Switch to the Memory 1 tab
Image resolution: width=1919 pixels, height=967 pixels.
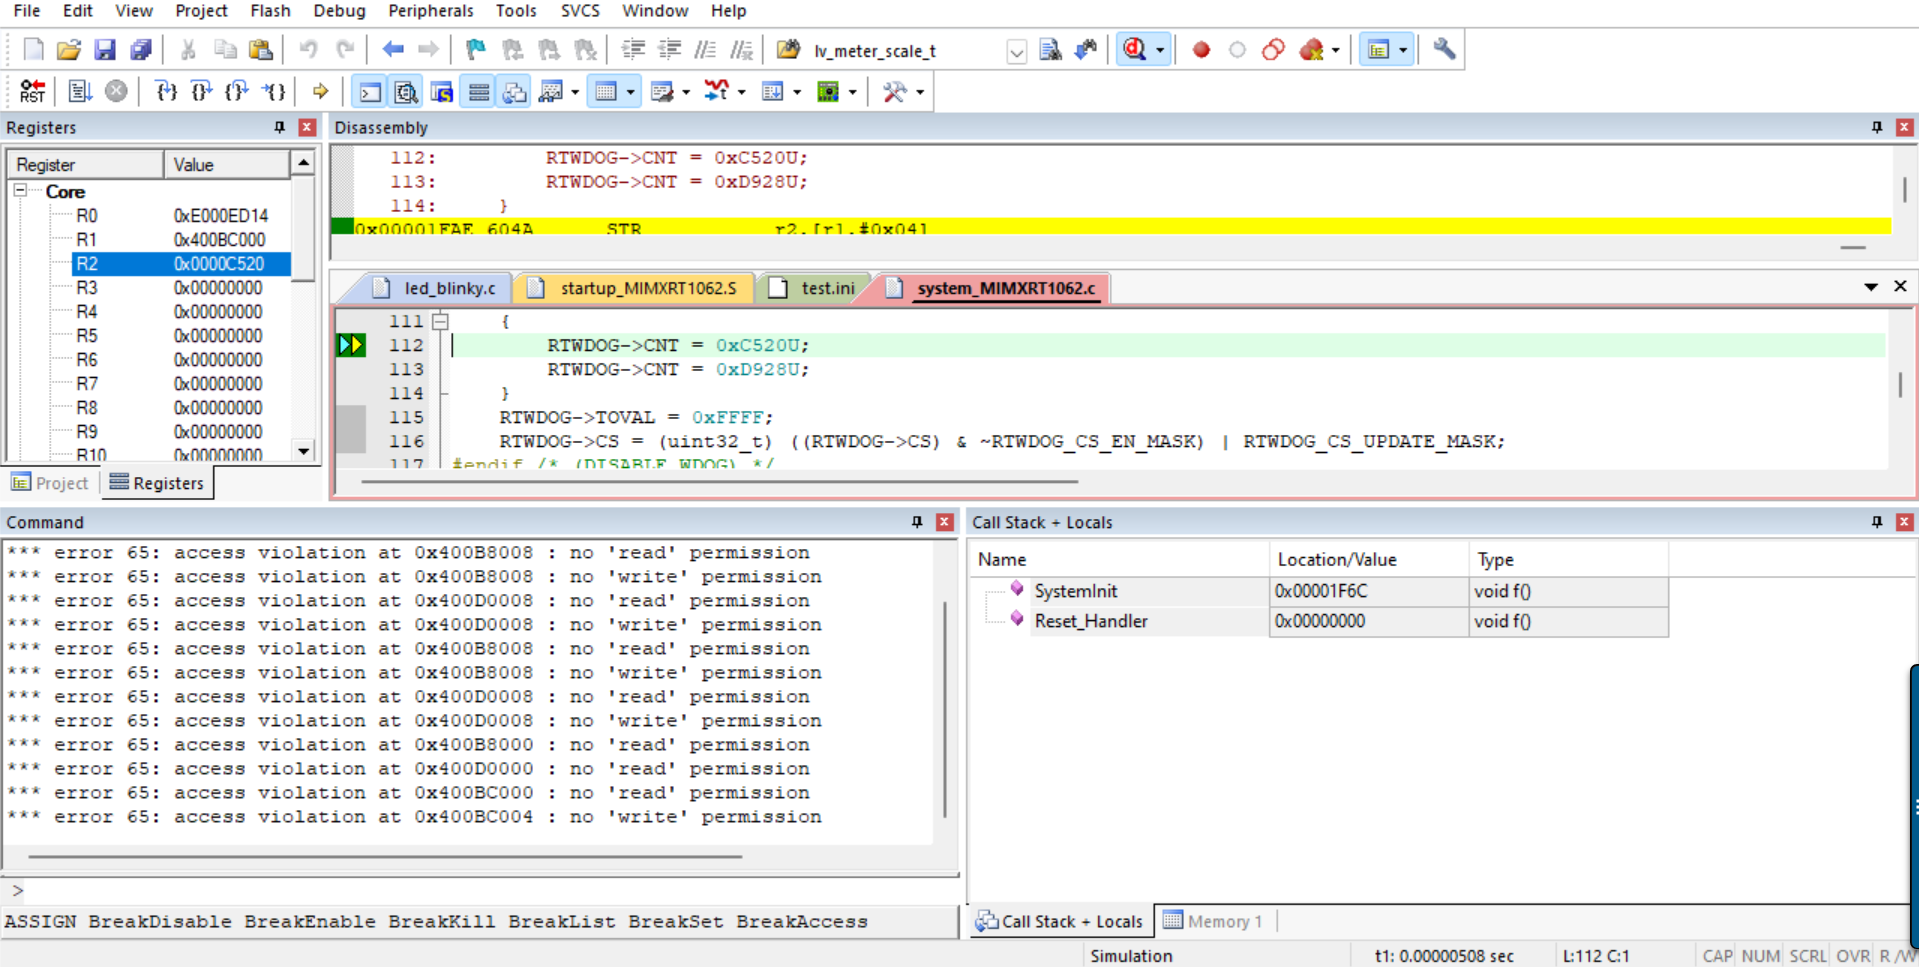(1213, 921)
